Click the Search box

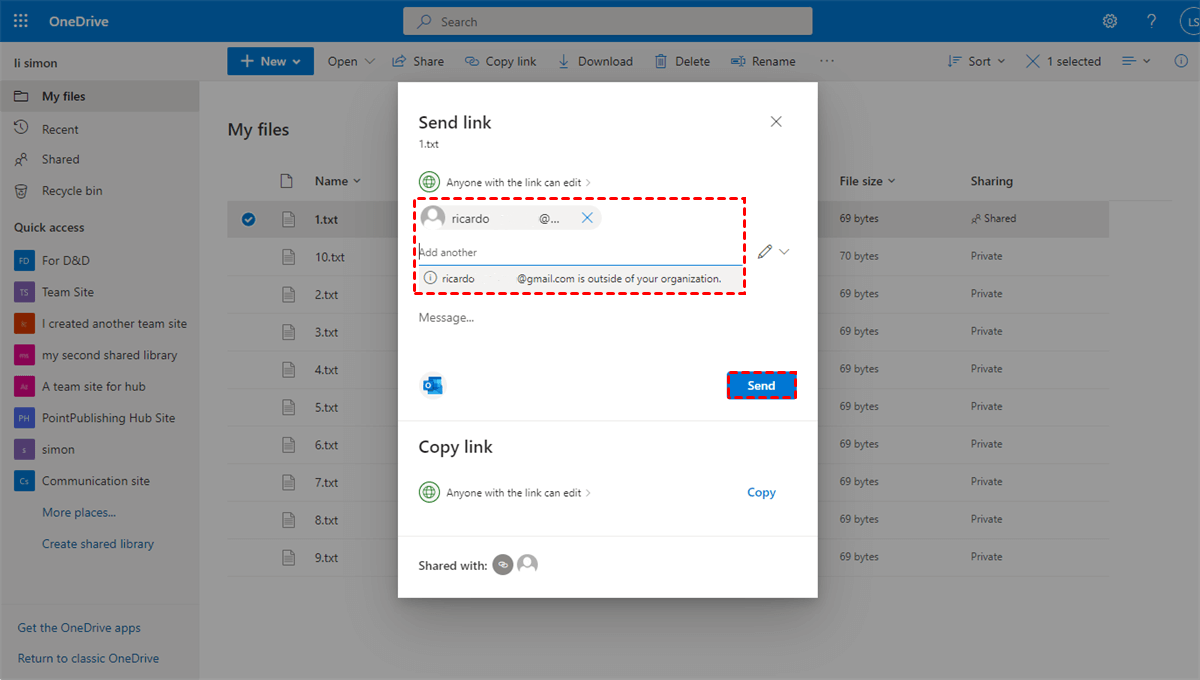pos(607,21)
